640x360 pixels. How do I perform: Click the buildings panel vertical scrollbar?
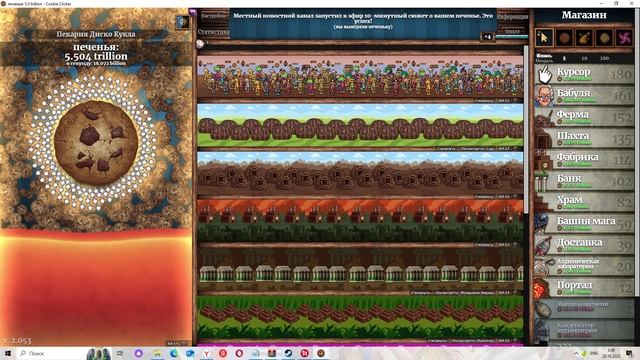(526, 129)
